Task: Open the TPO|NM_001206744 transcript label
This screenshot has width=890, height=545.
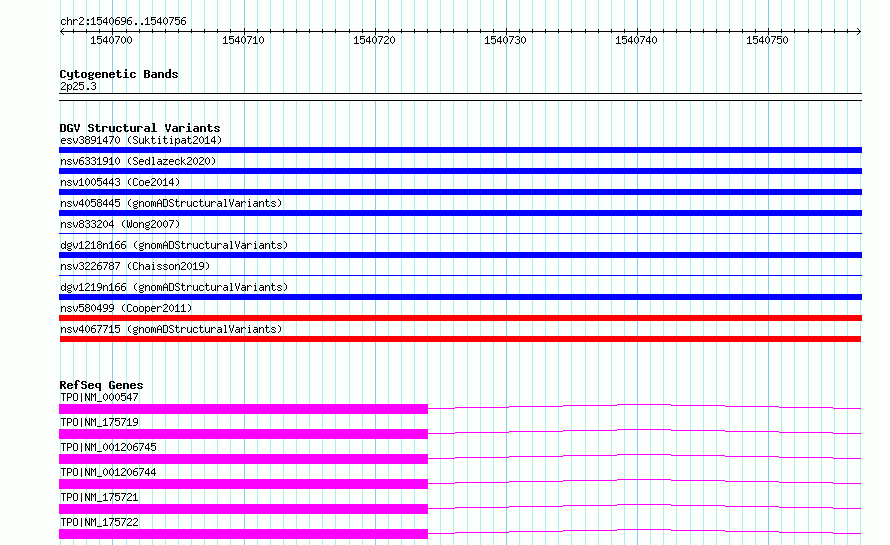Action: [108, 472]
